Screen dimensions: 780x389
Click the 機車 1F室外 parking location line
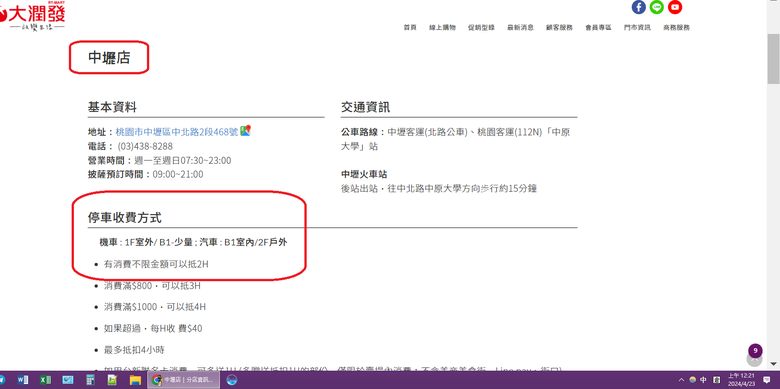tap(193, 242)
